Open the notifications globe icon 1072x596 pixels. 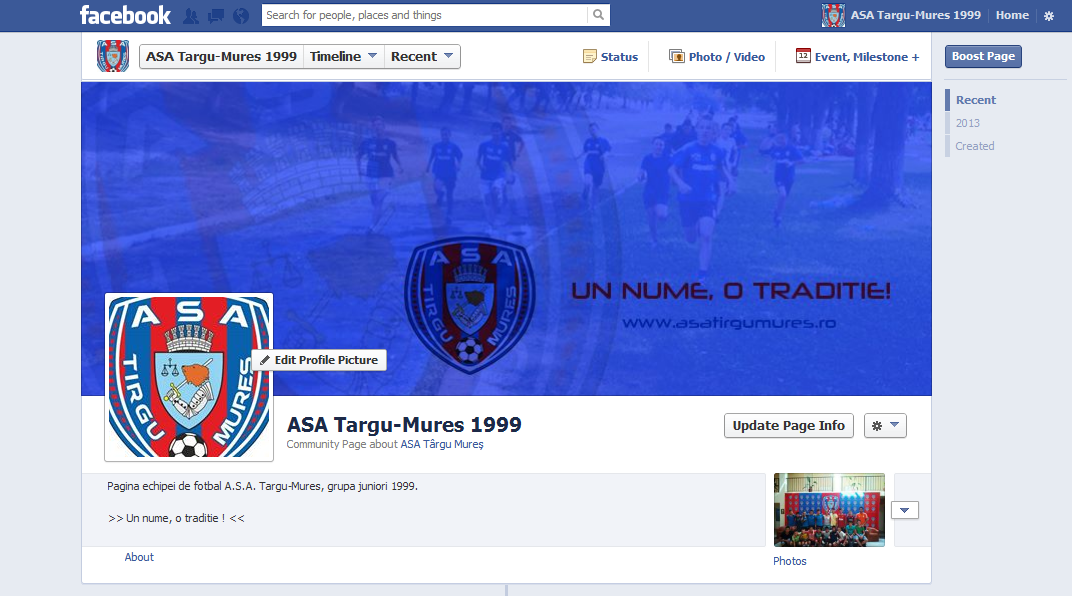(241, 16)
